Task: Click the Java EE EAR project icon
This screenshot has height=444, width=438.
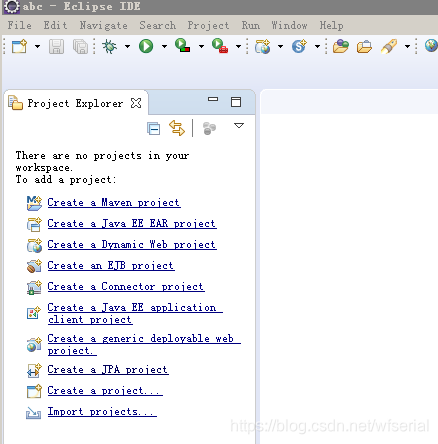Action: (x=34, y=224)
